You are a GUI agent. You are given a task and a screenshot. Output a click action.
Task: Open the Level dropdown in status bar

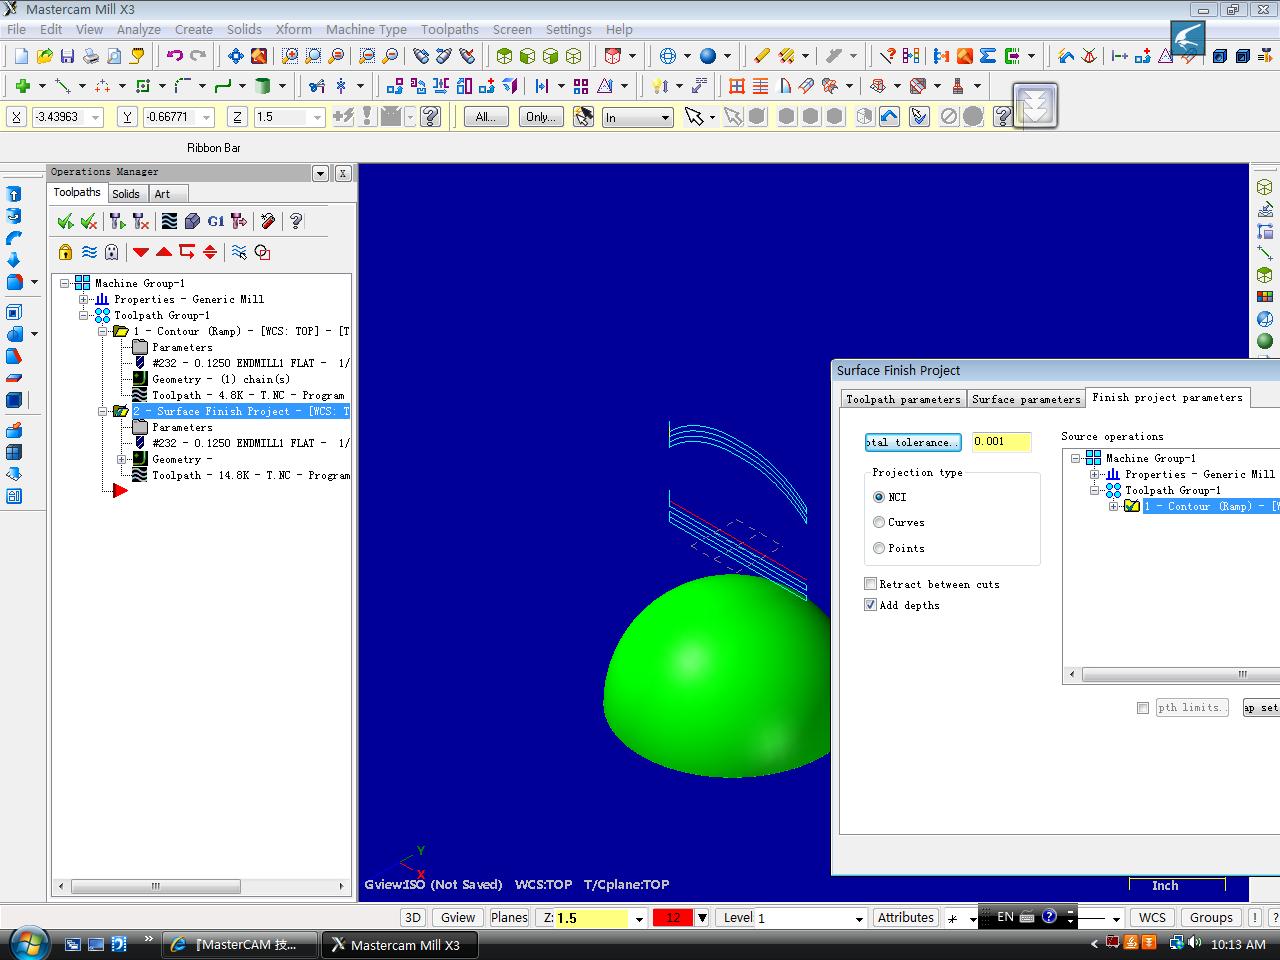click(859, 918)
